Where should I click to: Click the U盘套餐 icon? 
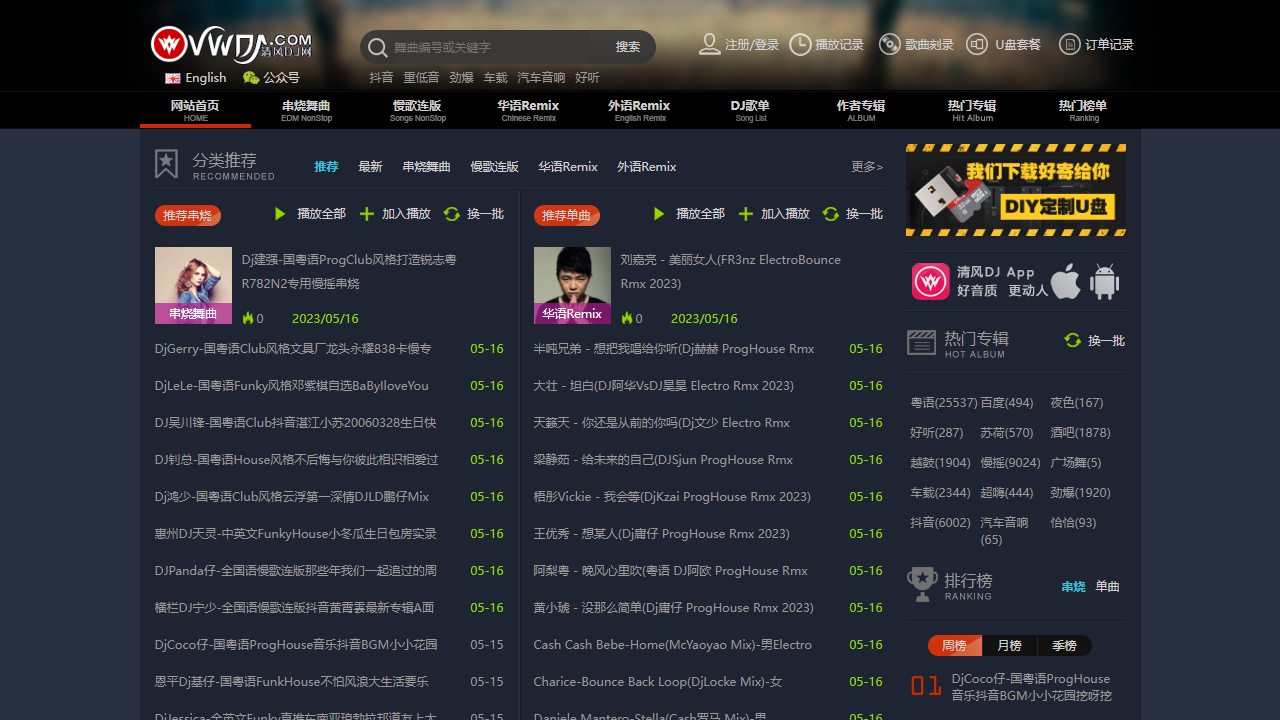[x=977, y=44]
